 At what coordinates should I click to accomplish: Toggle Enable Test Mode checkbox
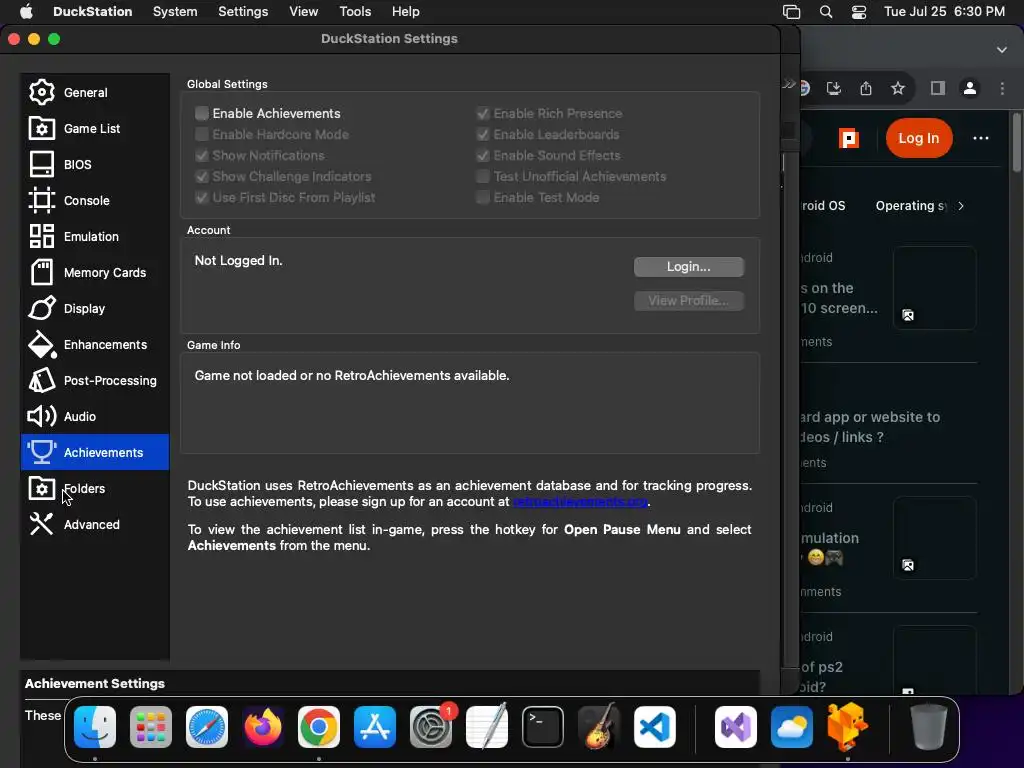(x=483, y=197)
